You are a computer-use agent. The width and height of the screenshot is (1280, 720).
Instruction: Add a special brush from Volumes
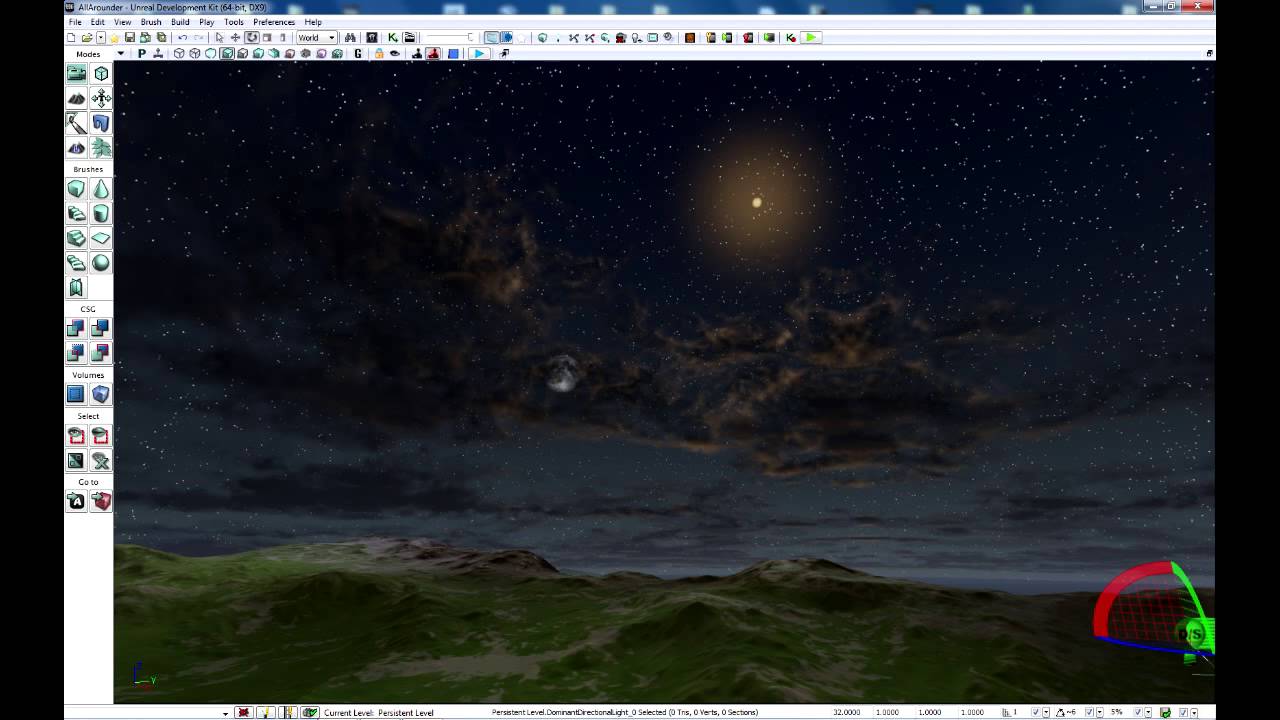point(76,394)
